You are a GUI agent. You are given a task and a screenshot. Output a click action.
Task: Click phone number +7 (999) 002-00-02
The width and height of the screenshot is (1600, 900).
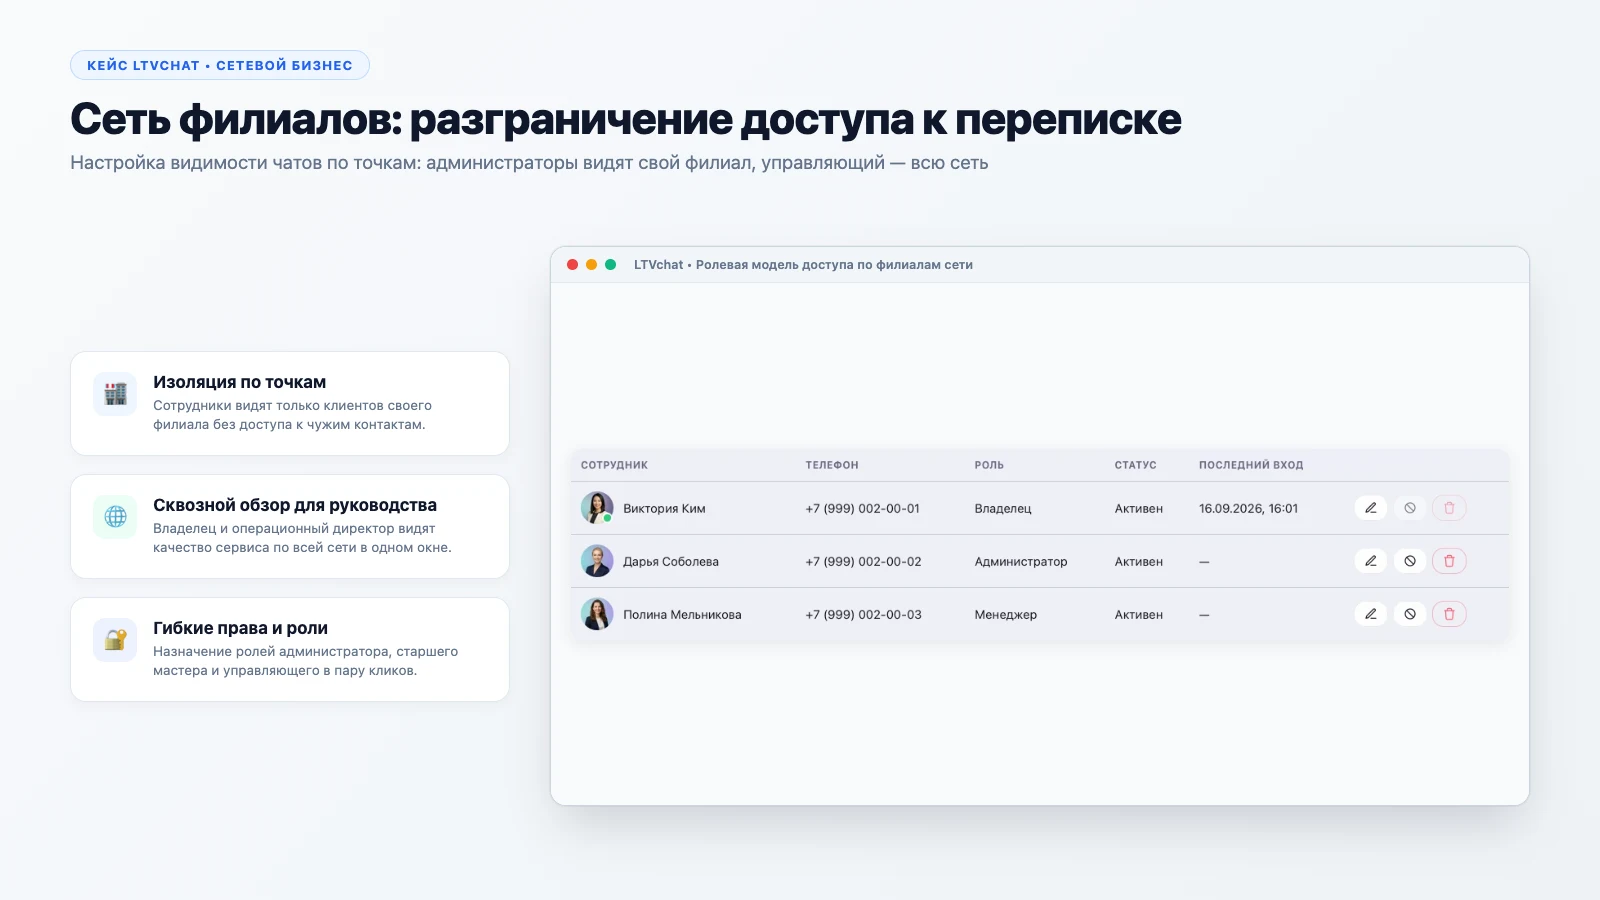pos(863,562)
